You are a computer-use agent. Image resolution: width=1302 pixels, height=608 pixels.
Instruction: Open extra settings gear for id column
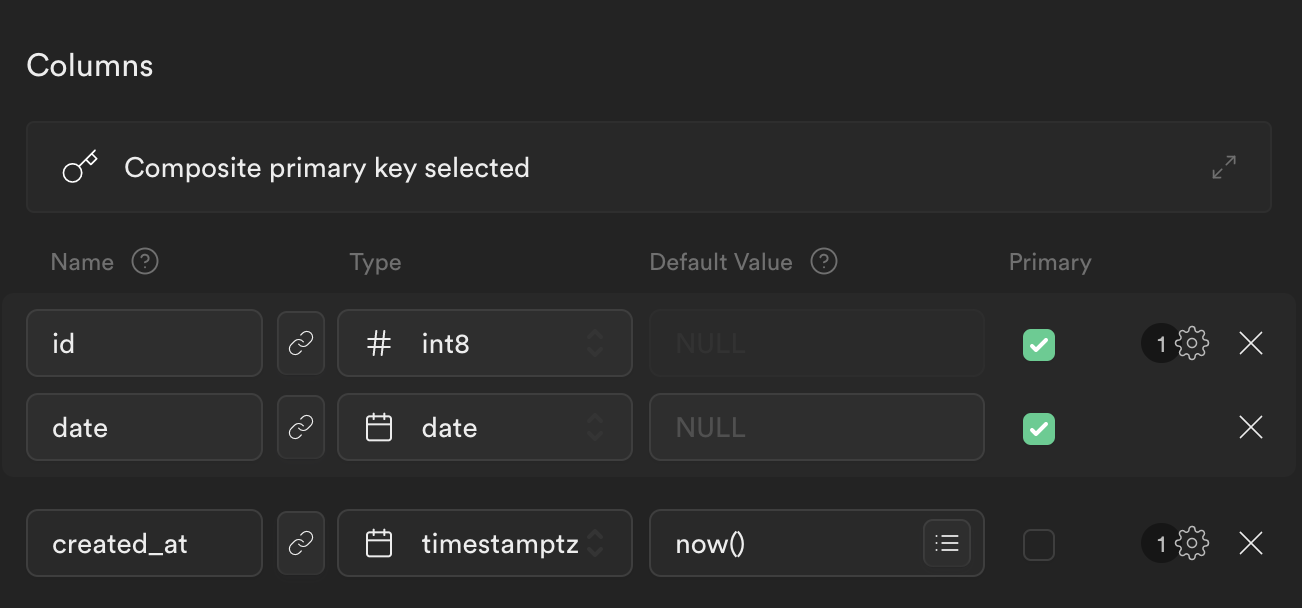[1191, 343]
